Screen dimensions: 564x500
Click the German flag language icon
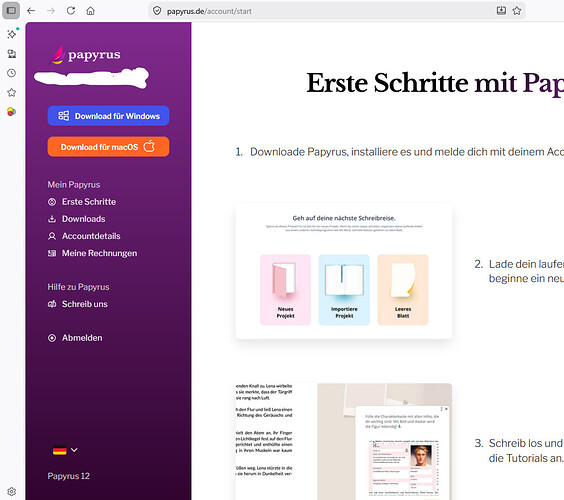pyautogui.click(x=60, y=450)
